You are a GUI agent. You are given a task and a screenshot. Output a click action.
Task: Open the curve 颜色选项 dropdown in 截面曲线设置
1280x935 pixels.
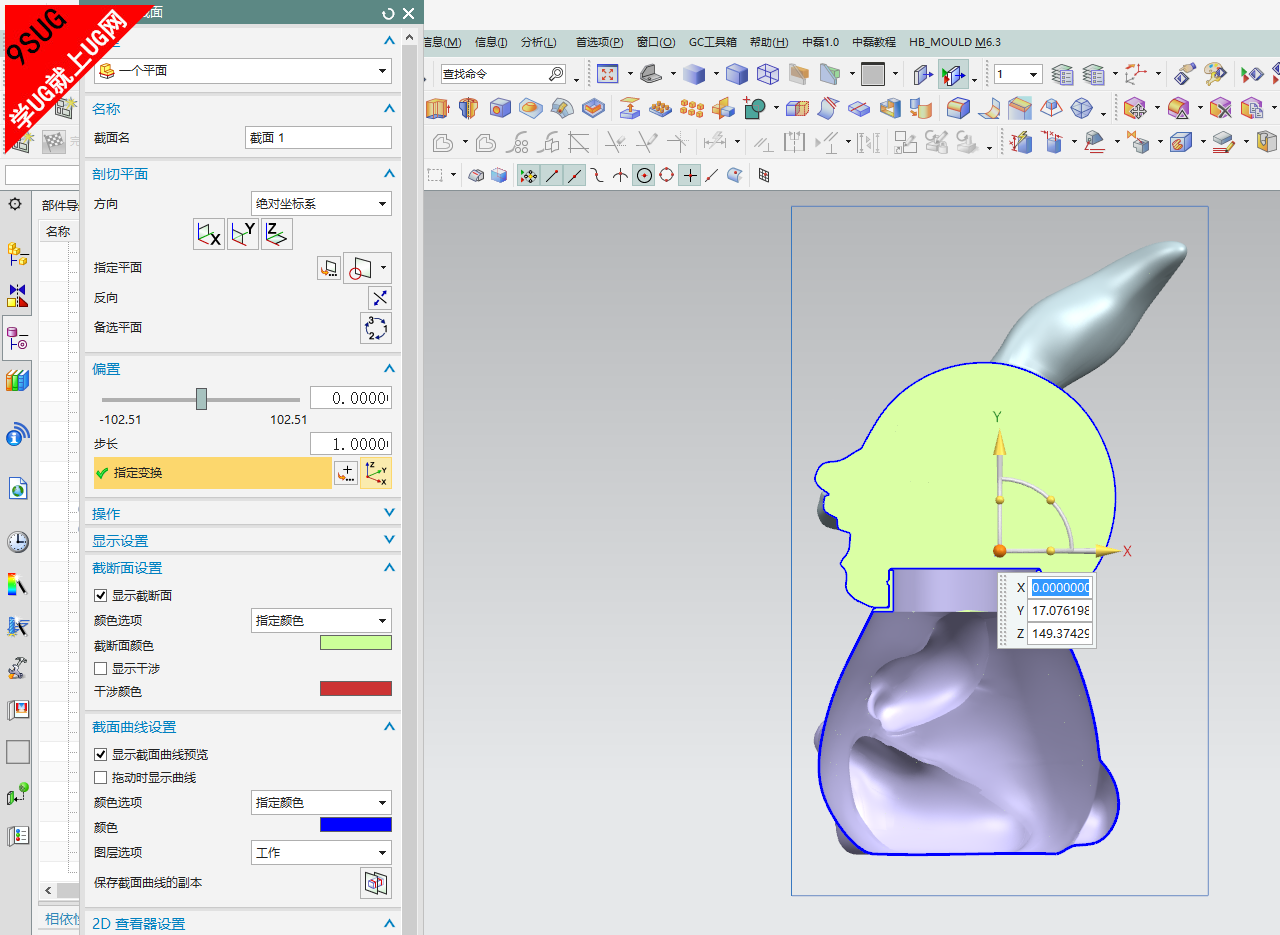click(321, 803)
